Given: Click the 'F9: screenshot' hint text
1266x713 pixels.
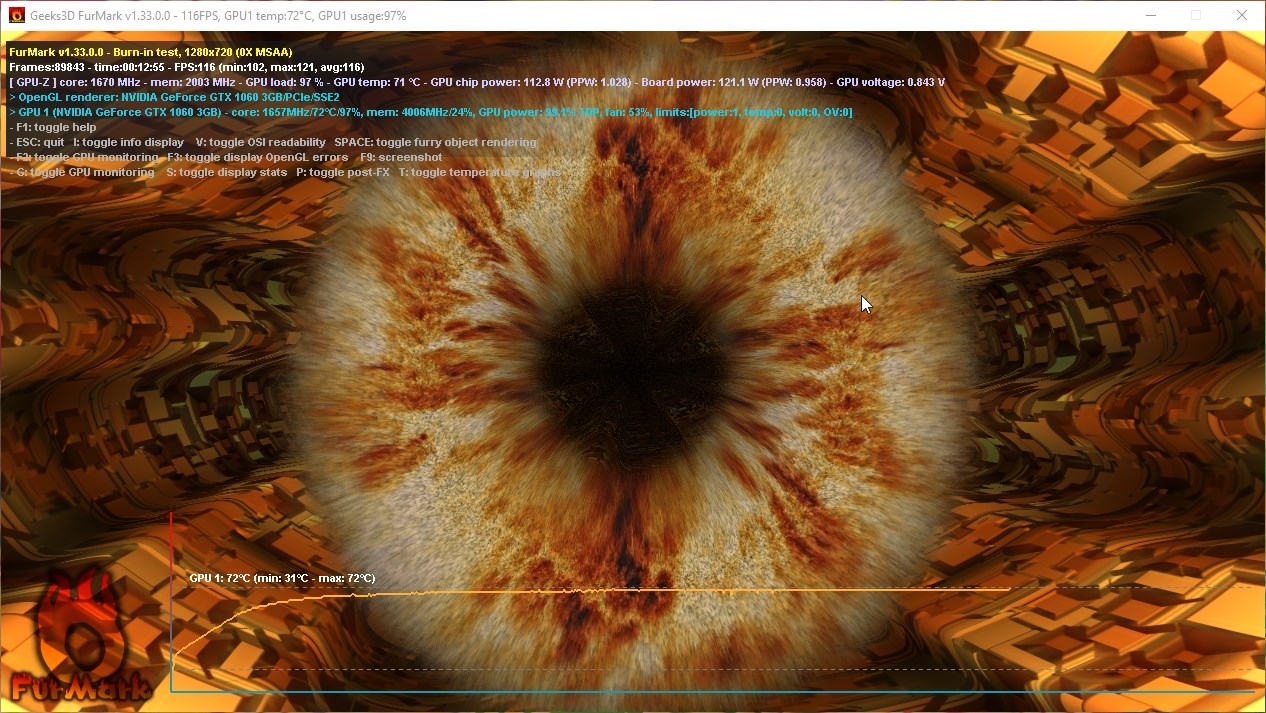Looking at the screenshot, I should (400, 157).
